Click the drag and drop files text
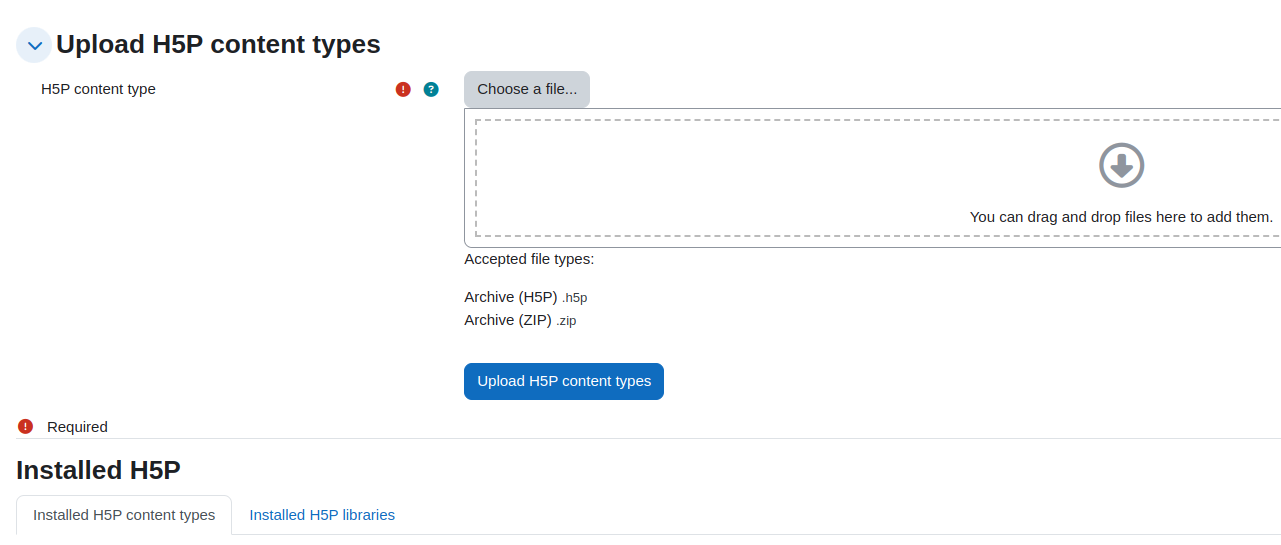Screen dimensions: 1281x545 coord(1121,216)
